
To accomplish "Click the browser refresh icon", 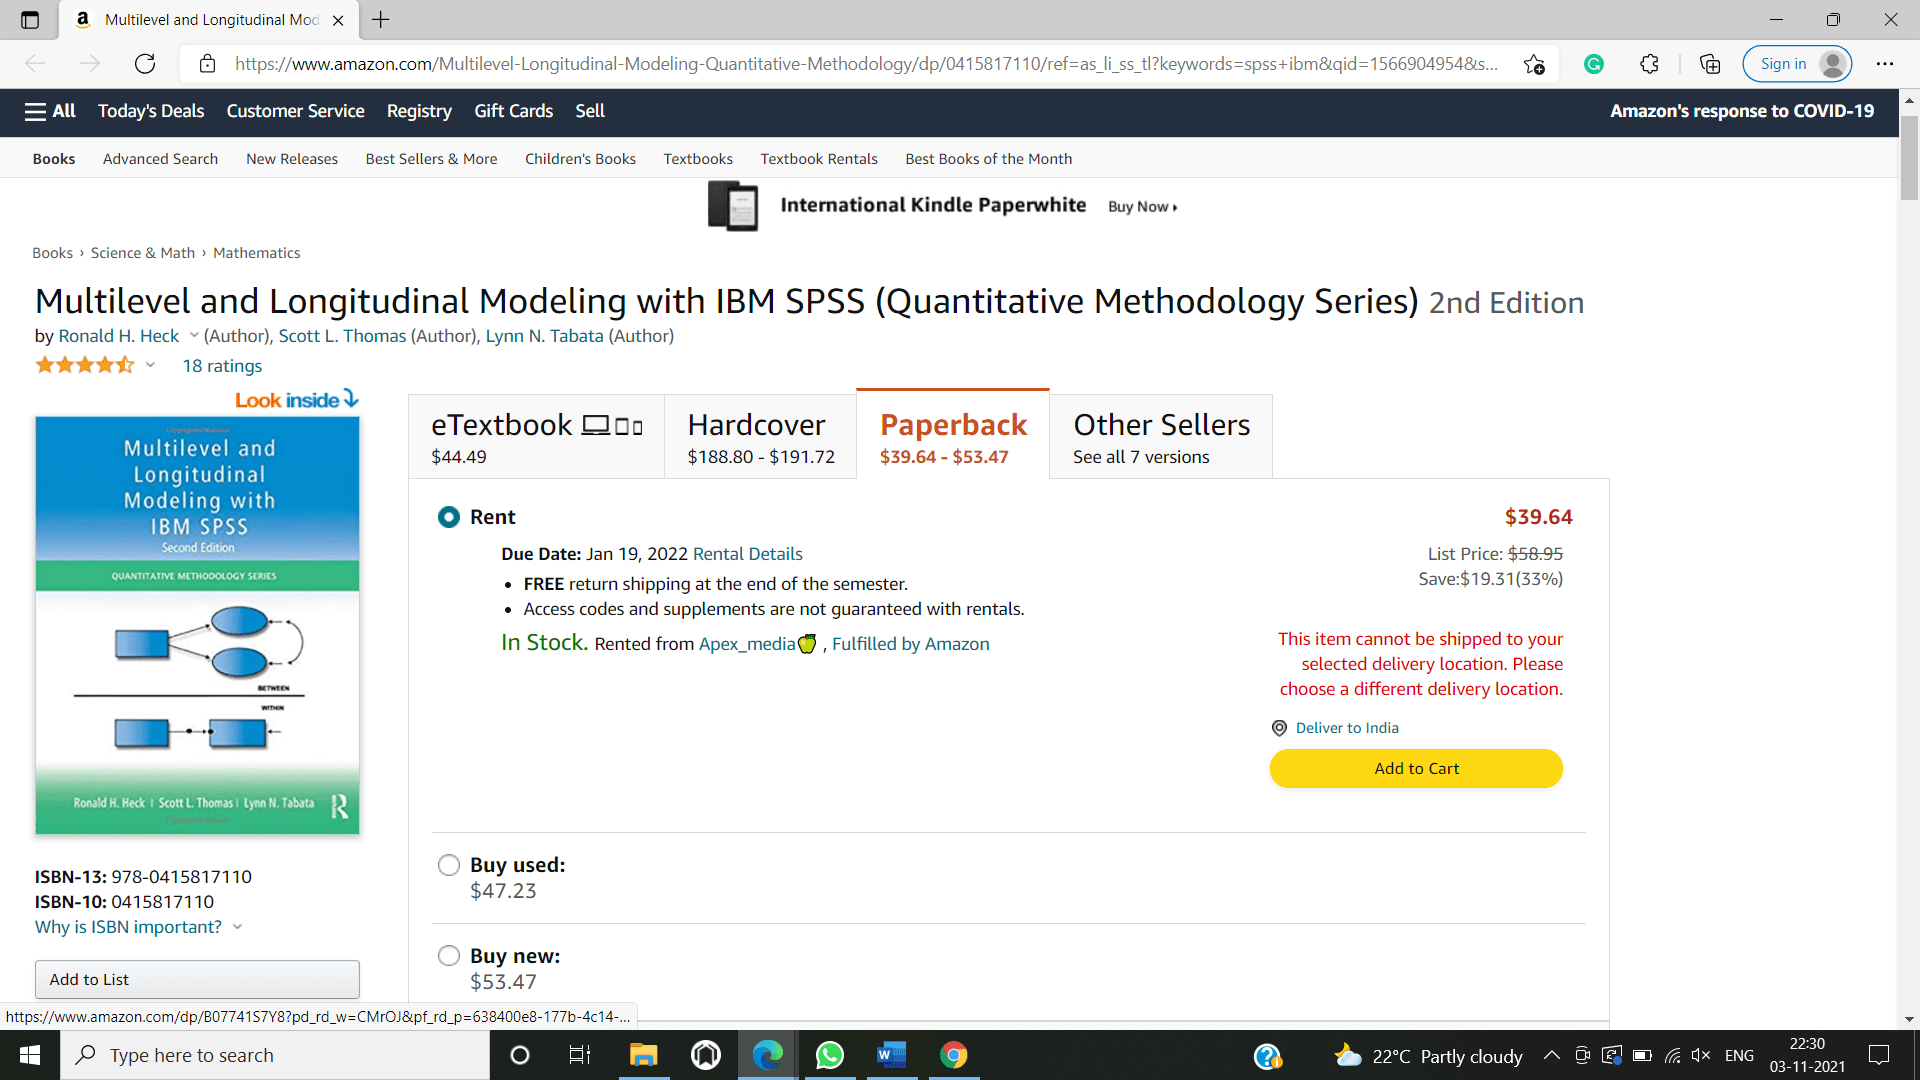I will [145, 63].
